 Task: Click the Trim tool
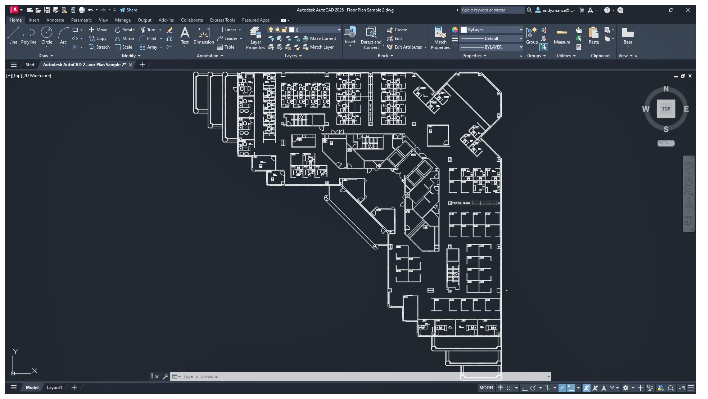pyautogui.click(x=148, y=30)
